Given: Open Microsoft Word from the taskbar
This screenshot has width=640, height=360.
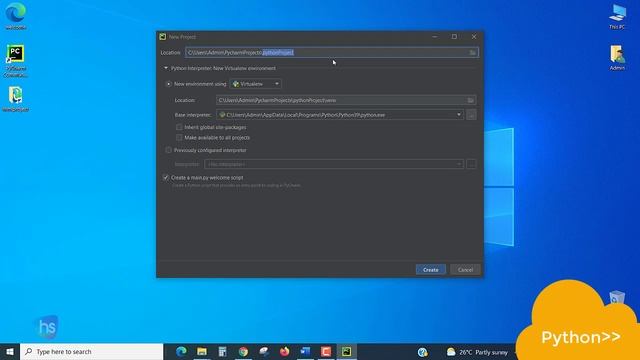Looking at the screenshot, I should pyautogui.click(x=305, y=351).
